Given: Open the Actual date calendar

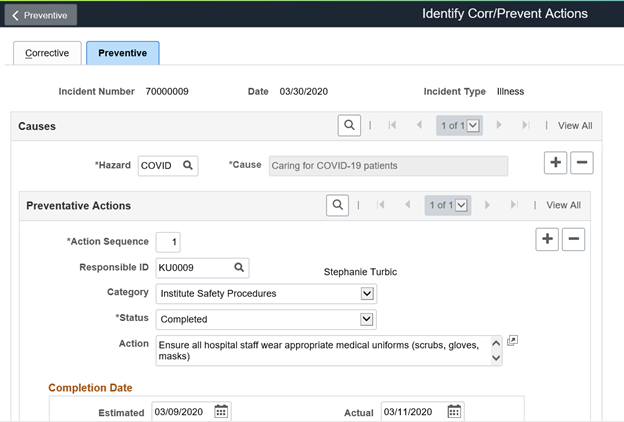Looking at the screenshot, I should pos(454,412).
